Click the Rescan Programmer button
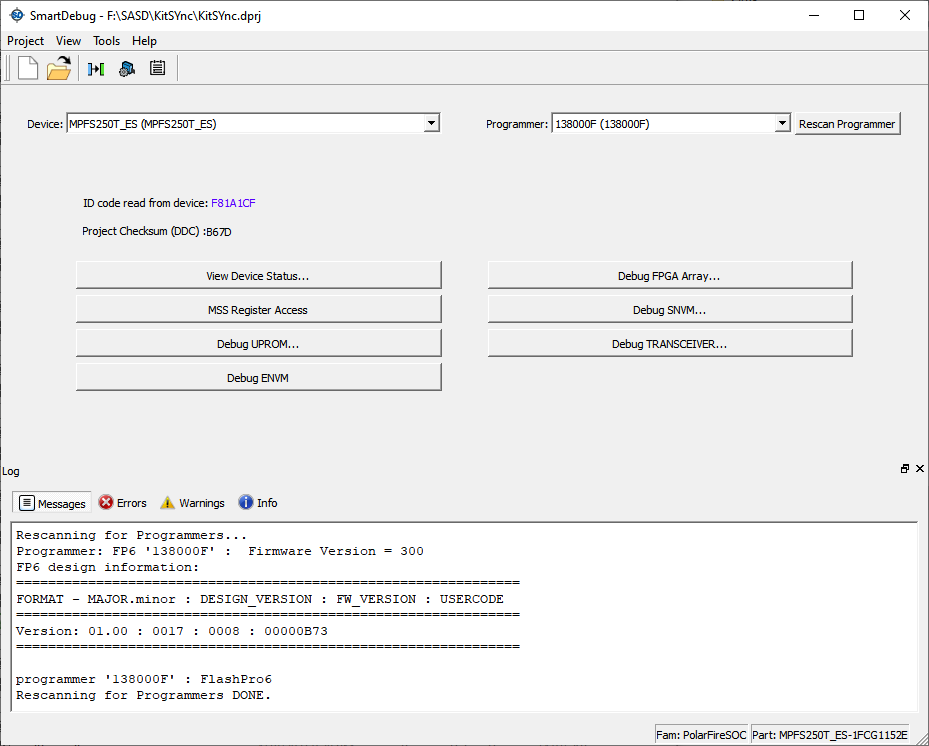 point(847,124)
